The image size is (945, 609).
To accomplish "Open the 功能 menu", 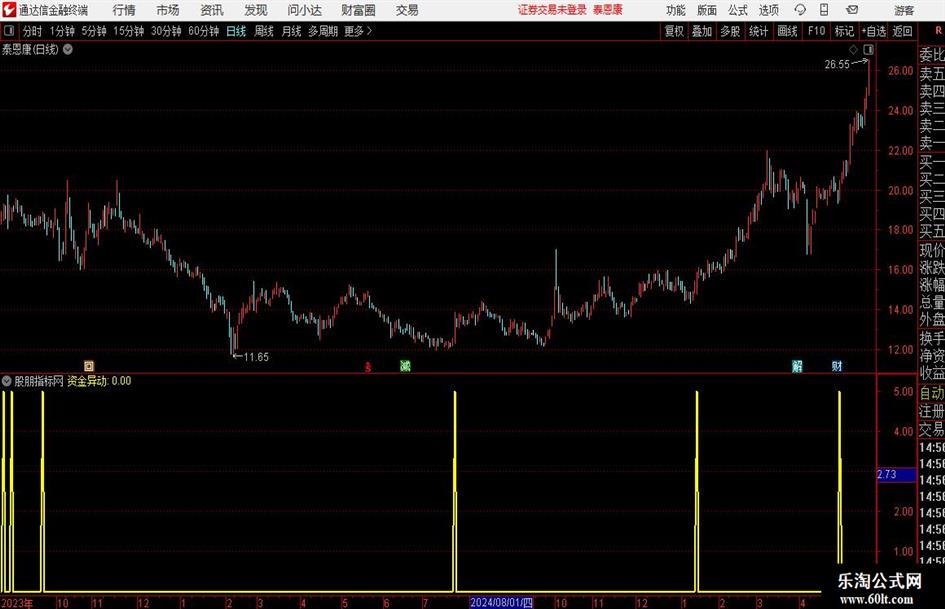I will 676,10.
